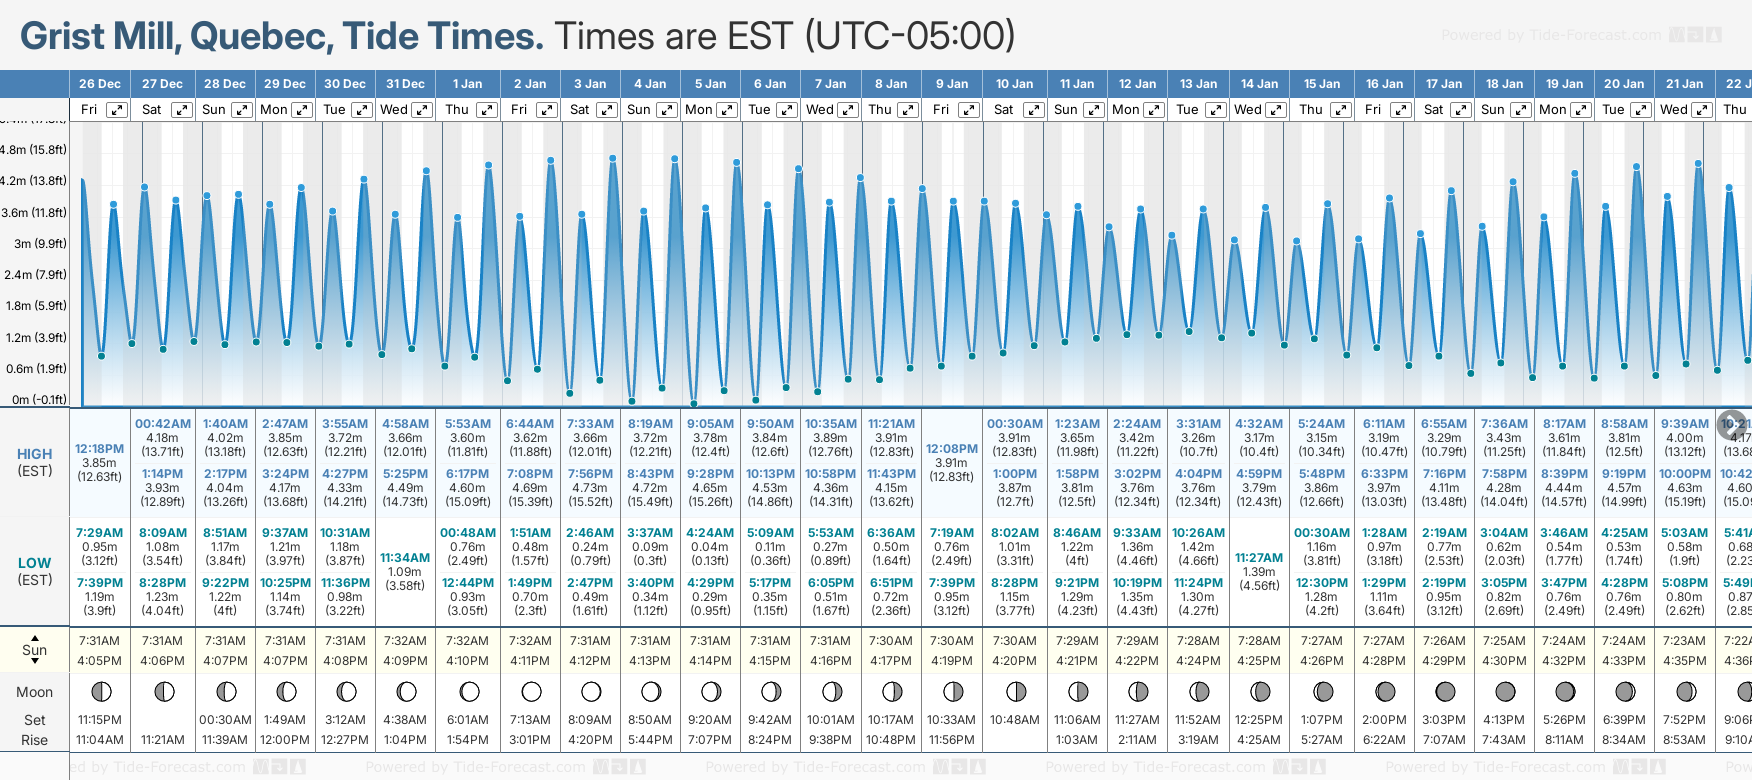Select the 27 Dec date header
1752x780 pixels.
[162, 84]
